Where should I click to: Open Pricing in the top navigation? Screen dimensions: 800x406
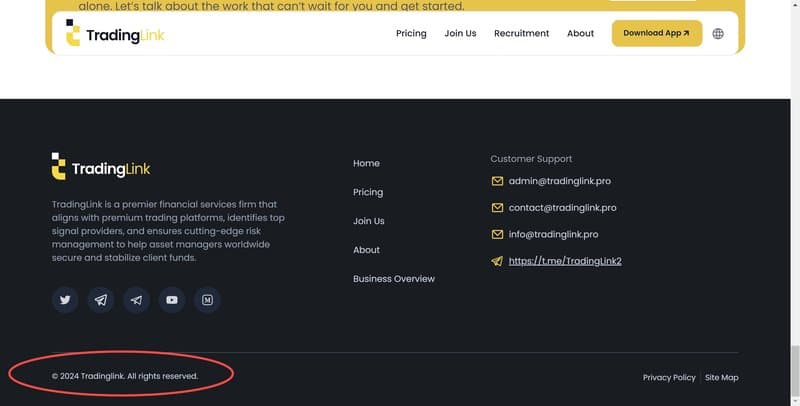411,33
